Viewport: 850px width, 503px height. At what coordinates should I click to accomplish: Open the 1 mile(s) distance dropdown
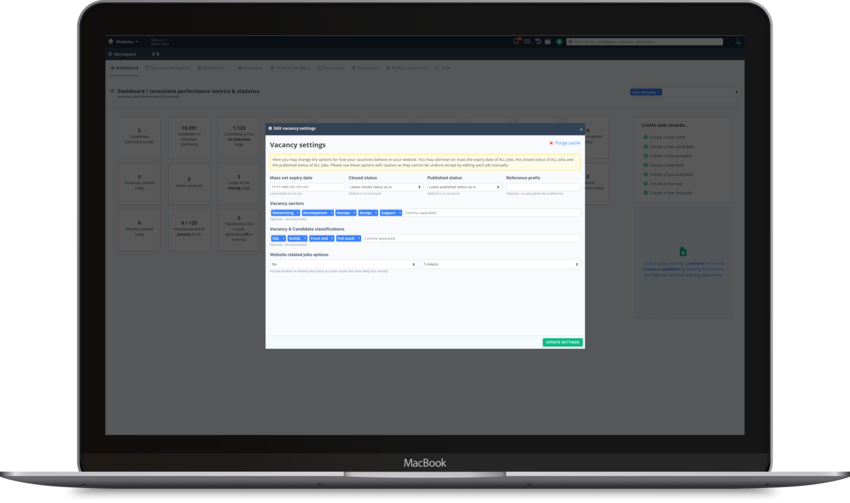point(501,265)
